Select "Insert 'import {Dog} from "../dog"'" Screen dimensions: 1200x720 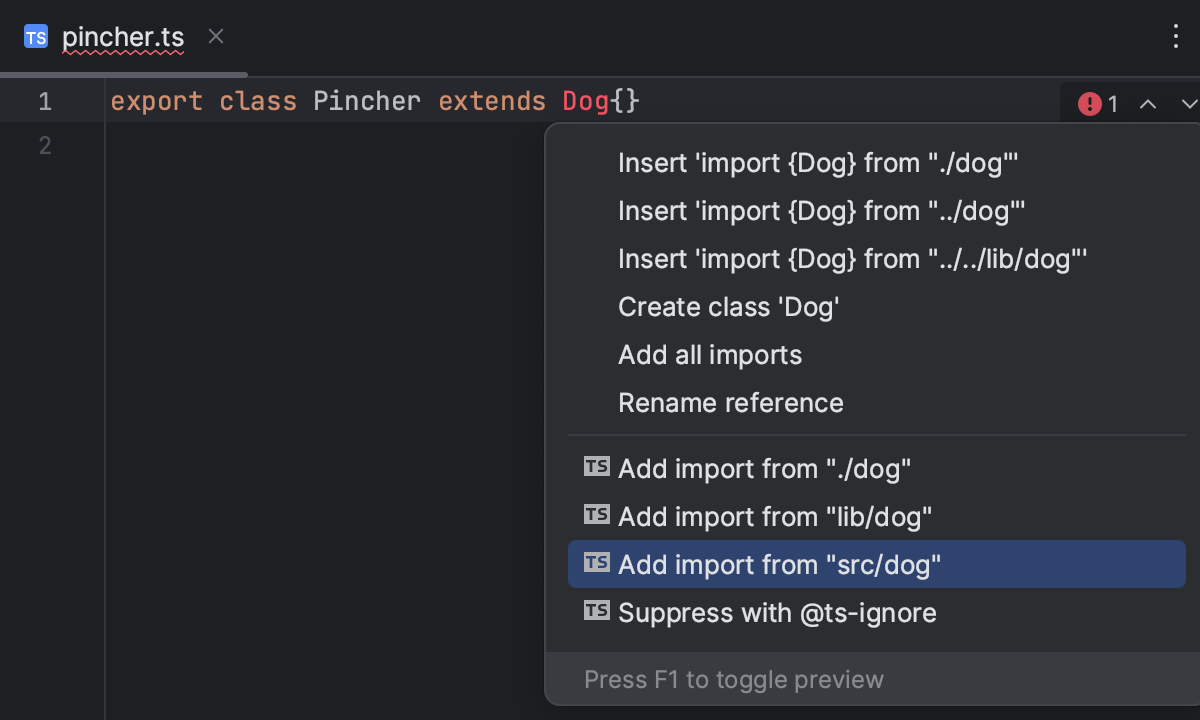[821, 211]
